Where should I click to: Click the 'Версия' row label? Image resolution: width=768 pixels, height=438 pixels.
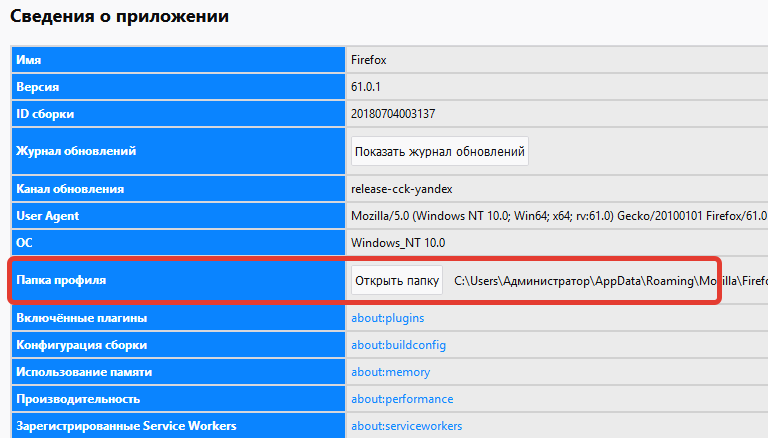37,87
